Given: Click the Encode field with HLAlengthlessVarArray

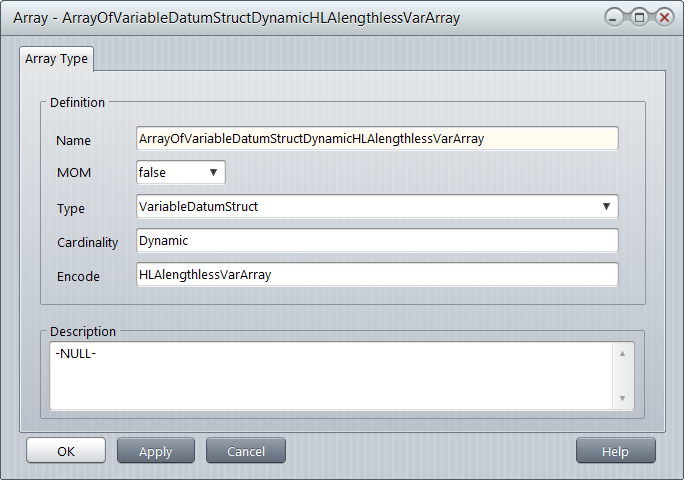Looking at the screenshot, I should pyautogui.click(x=377, y=275).
